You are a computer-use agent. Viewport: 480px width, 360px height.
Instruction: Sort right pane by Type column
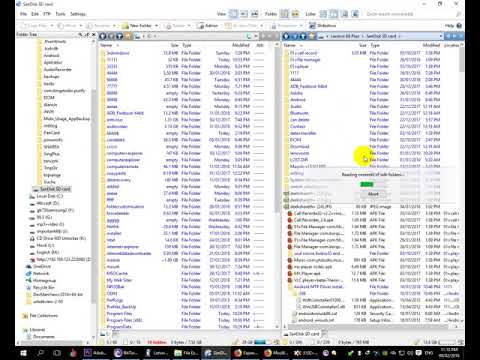(375, 45)
